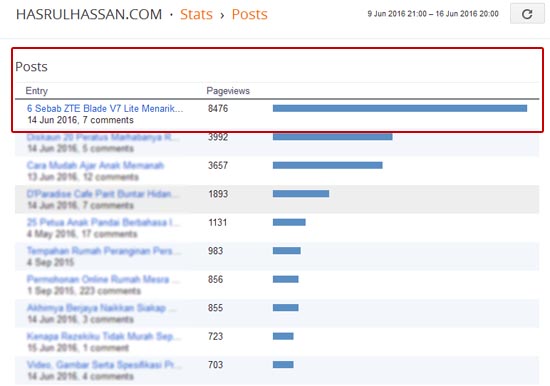Click the 983 pageviews value
Screen dimensions: 550x386
[215, 251]
